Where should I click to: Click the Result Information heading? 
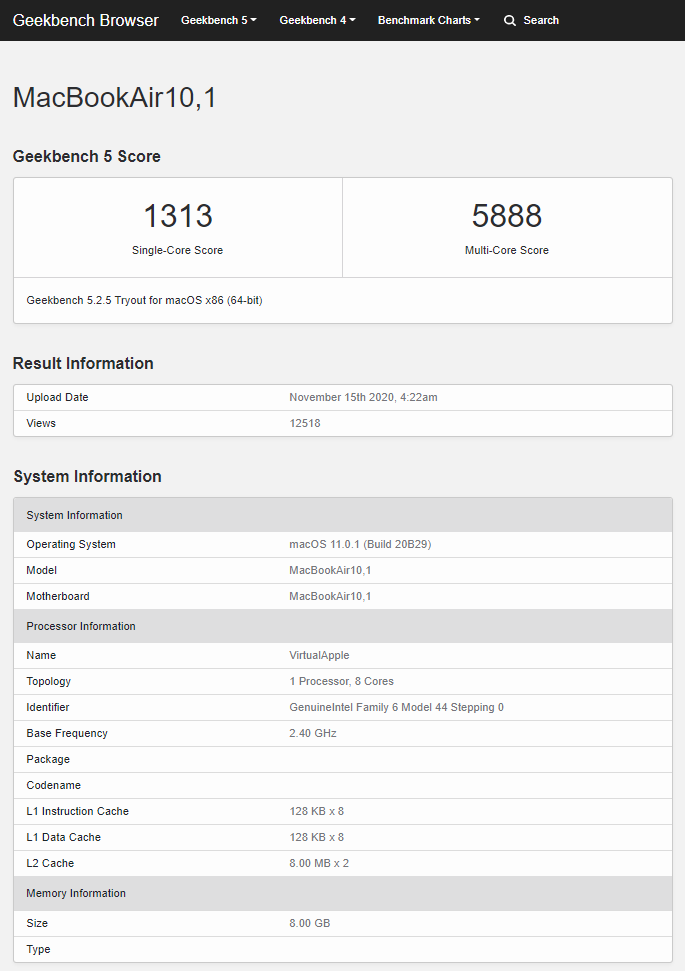coord(83,363)
